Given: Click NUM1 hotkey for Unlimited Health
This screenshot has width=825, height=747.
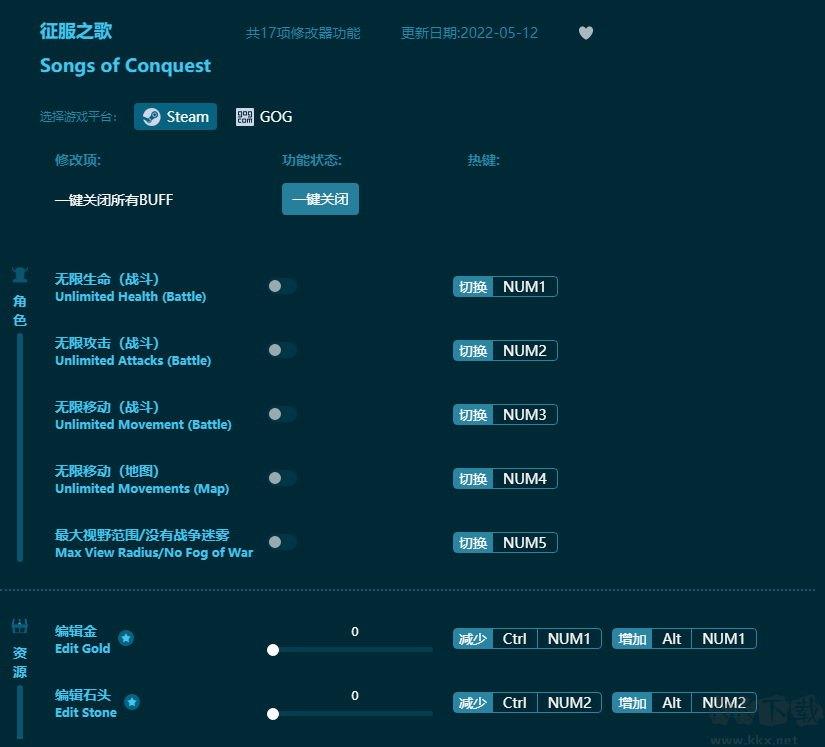Looking at the screenshot, I should (525, 287).
